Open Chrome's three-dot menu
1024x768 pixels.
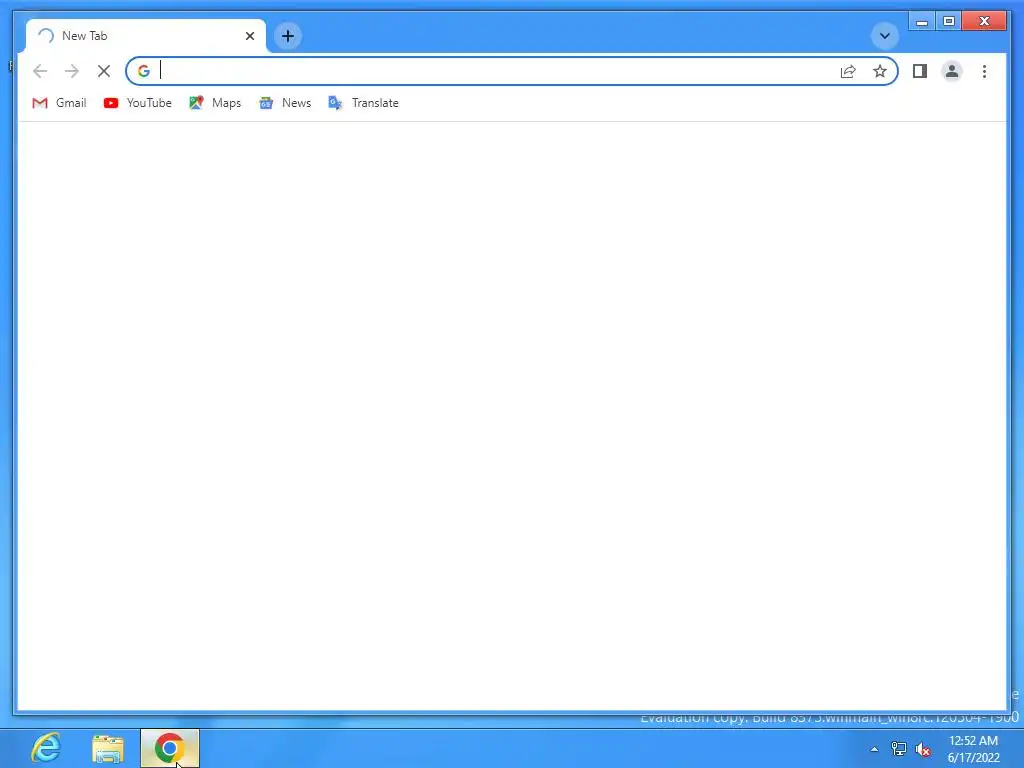(x=984, y=71)
